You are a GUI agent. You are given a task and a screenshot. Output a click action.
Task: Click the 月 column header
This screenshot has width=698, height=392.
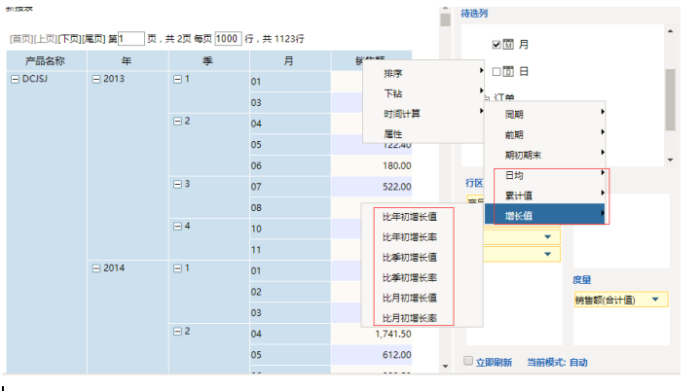[x=289, y=61]
